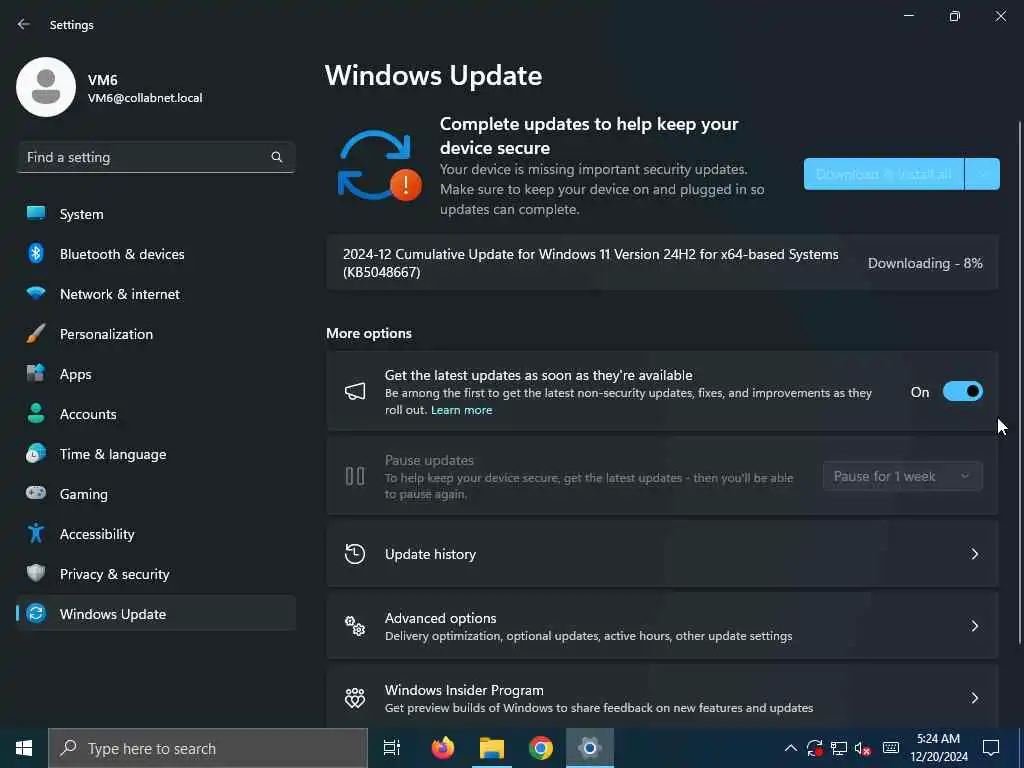Image resolution: width=1024 pixels, height=768 pixels.
Task: Click the VM6 user avatar
Action: (x=46, y=87)
